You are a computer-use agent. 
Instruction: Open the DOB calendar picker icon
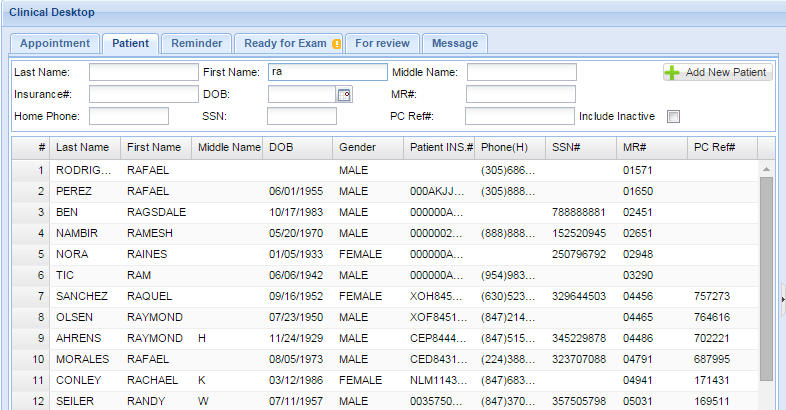point(344,94)
